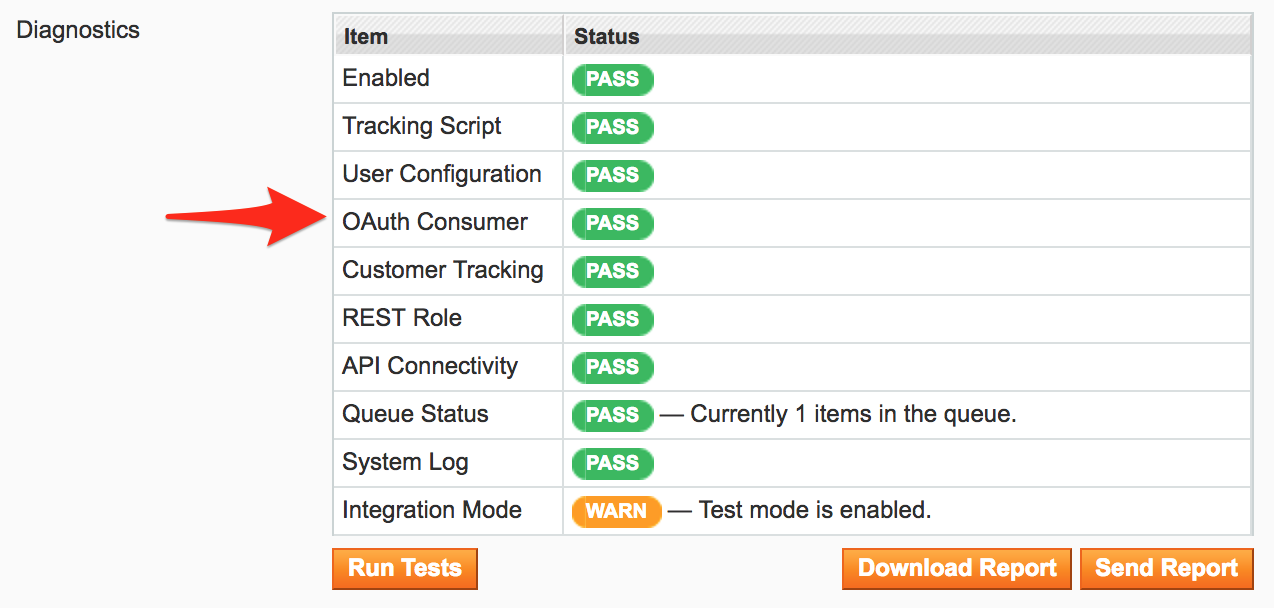This screenshot has width=1274, height=608.
Task: Click the 'Test mode is enabled' message
Action: coord(815,510)
